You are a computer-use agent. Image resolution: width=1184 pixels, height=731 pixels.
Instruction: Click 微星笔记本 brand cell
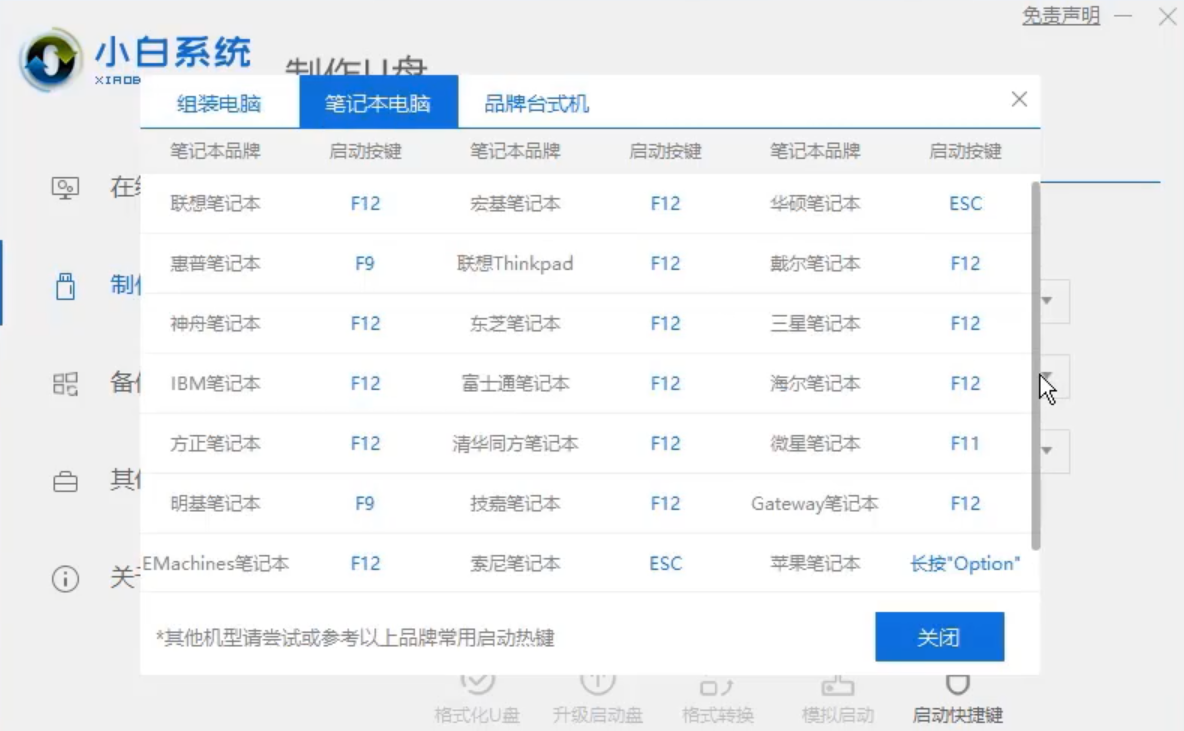coord(815,443)
